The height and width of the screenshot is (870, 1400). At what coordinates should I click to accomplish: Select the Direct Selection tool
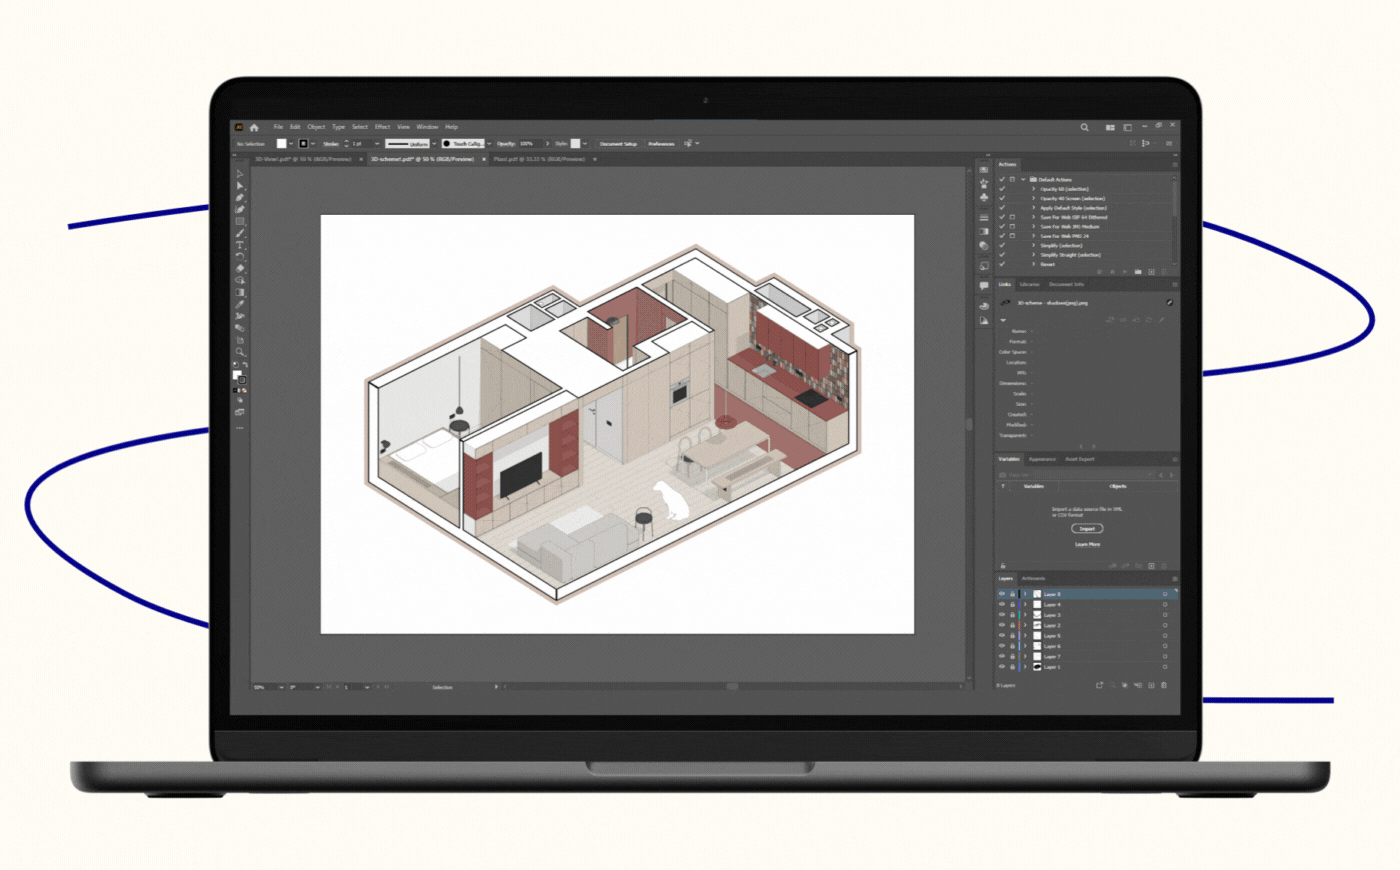tap(240, 186)
